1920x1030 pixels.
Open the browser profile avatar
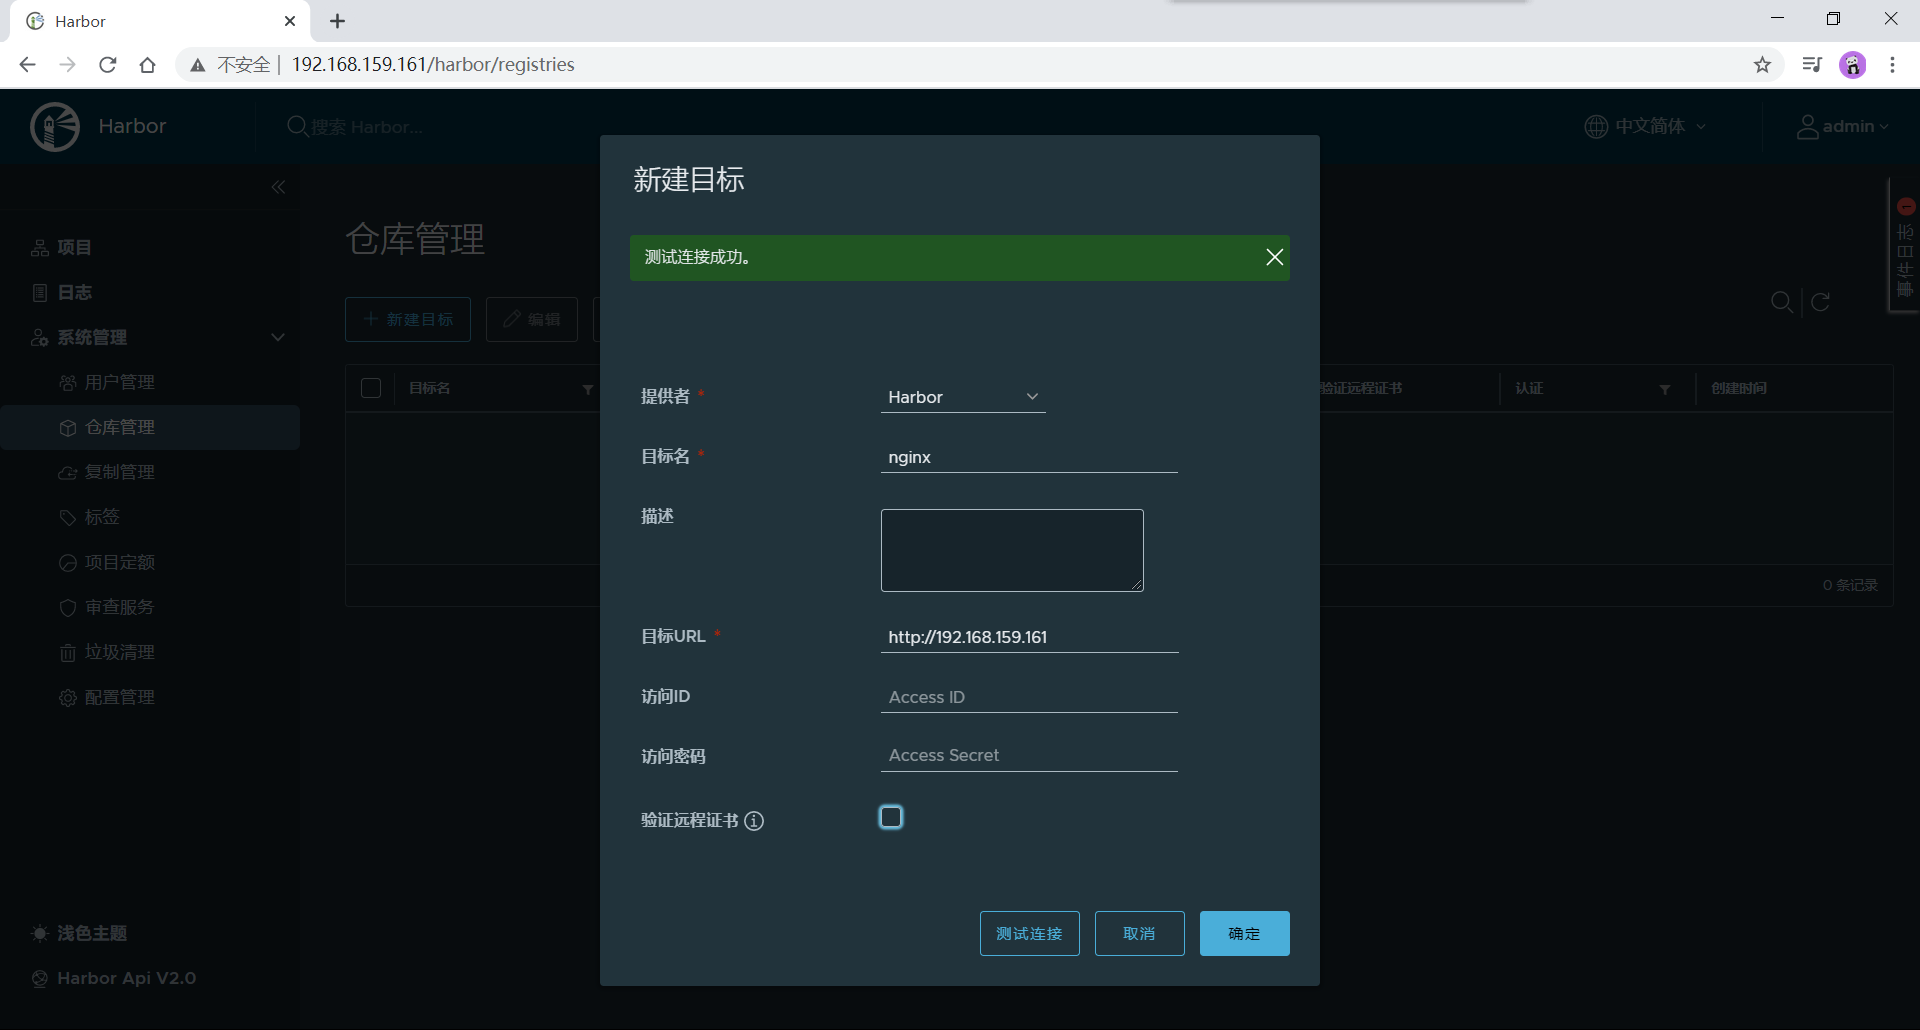click(1853, 65)
